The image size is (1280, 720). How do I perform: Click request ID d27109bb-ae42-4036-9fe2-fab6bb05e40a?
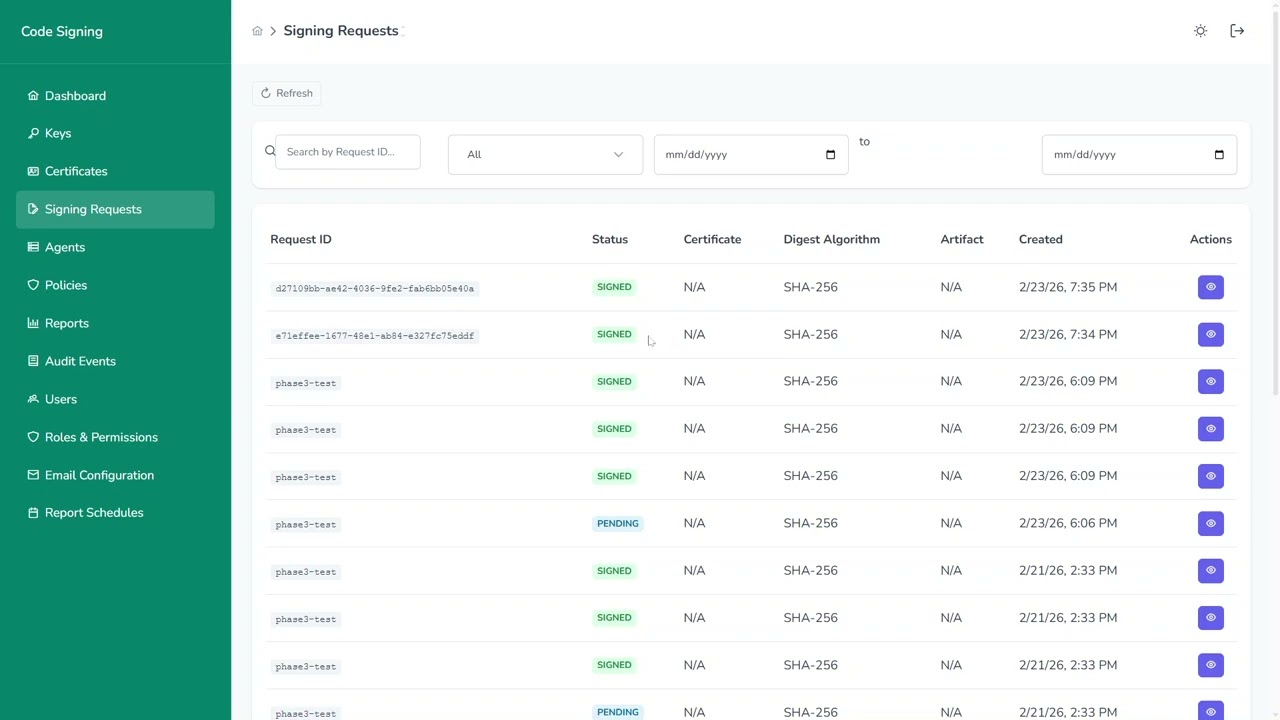click(x=375, y=288)
